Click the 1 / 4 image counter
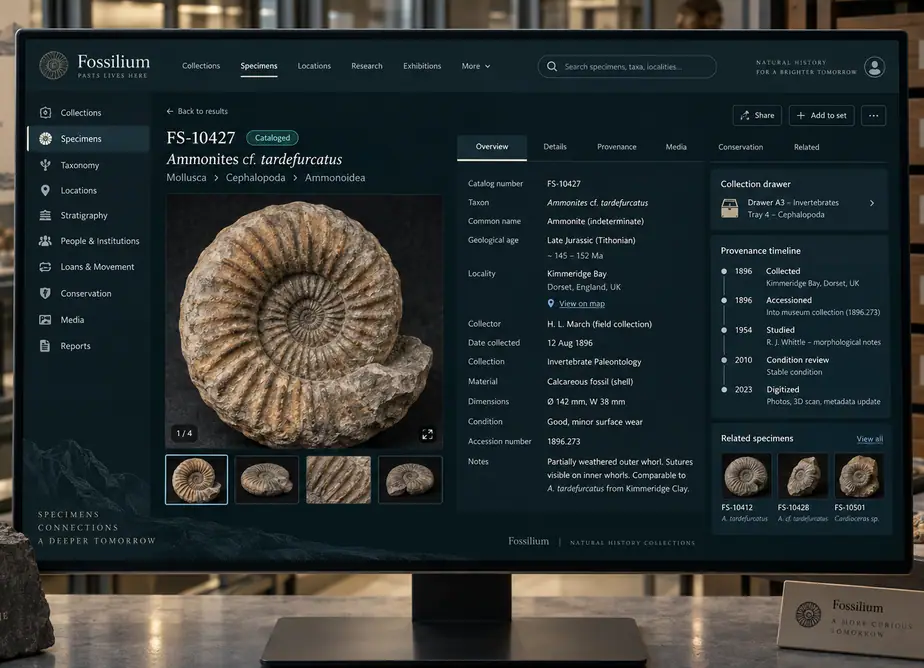Screen dimensions: 924x668 point(184,433)
